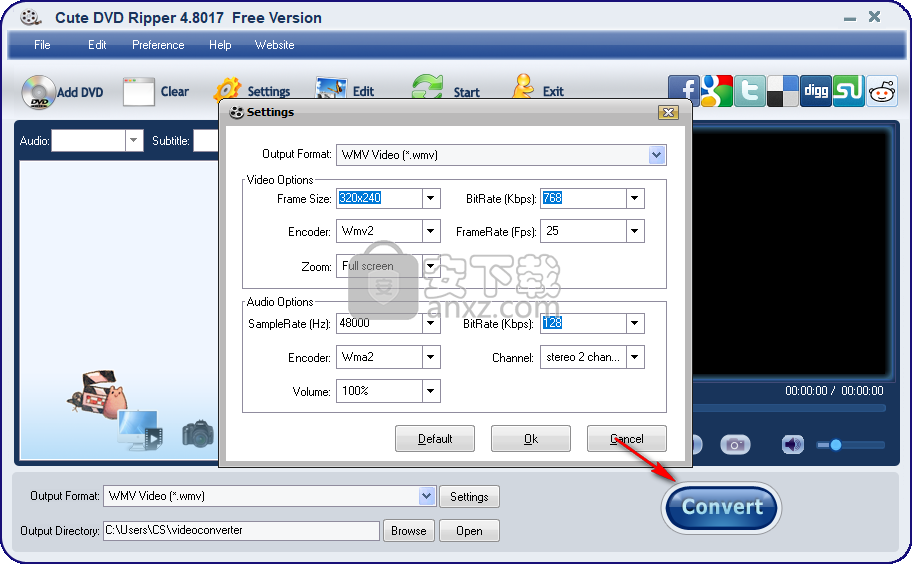Expand the Channel stereo dropdown
Viewport: 912px width, 564px height.
tap(635, 357)
